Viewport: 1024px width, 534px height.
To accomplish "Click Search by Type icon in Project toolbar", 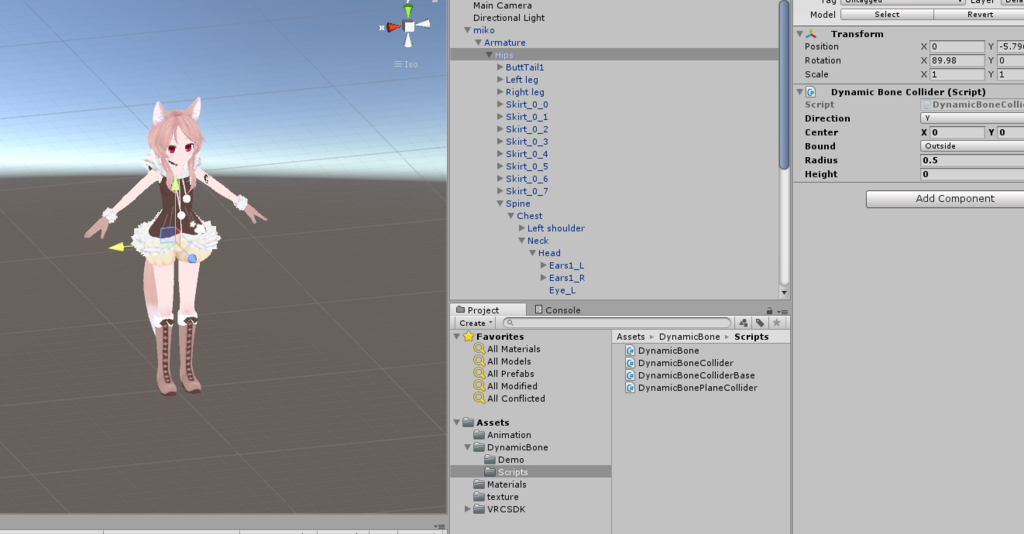I will click(743, 322).
